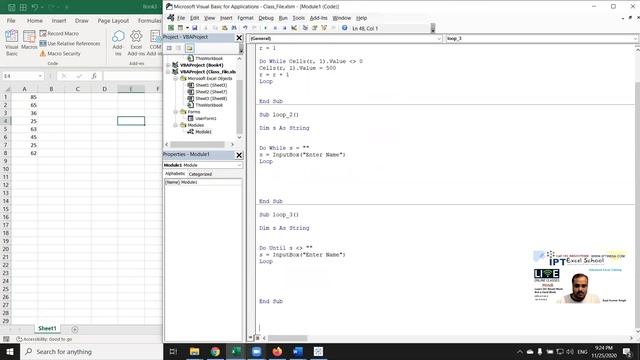Viewport: 640px width, 360px height.
Task: Click the Undo icon in the VBA toolbar
Action: click(245, 28)
